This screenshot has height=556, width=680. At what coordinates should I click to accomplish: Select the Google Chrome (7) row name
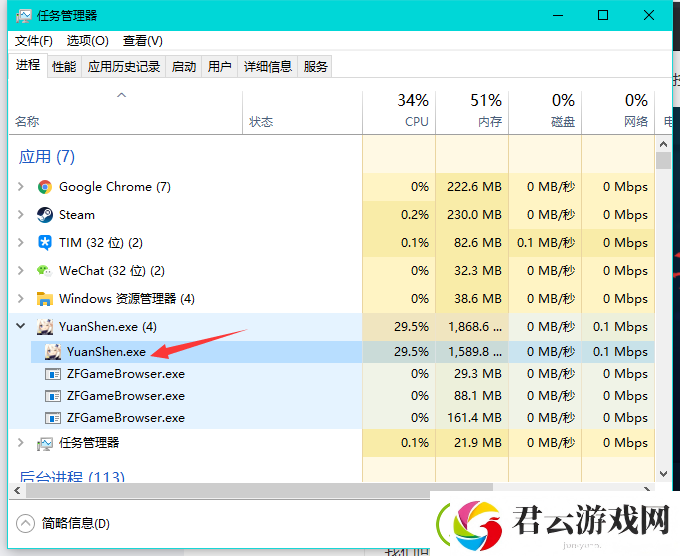point(115,187)
